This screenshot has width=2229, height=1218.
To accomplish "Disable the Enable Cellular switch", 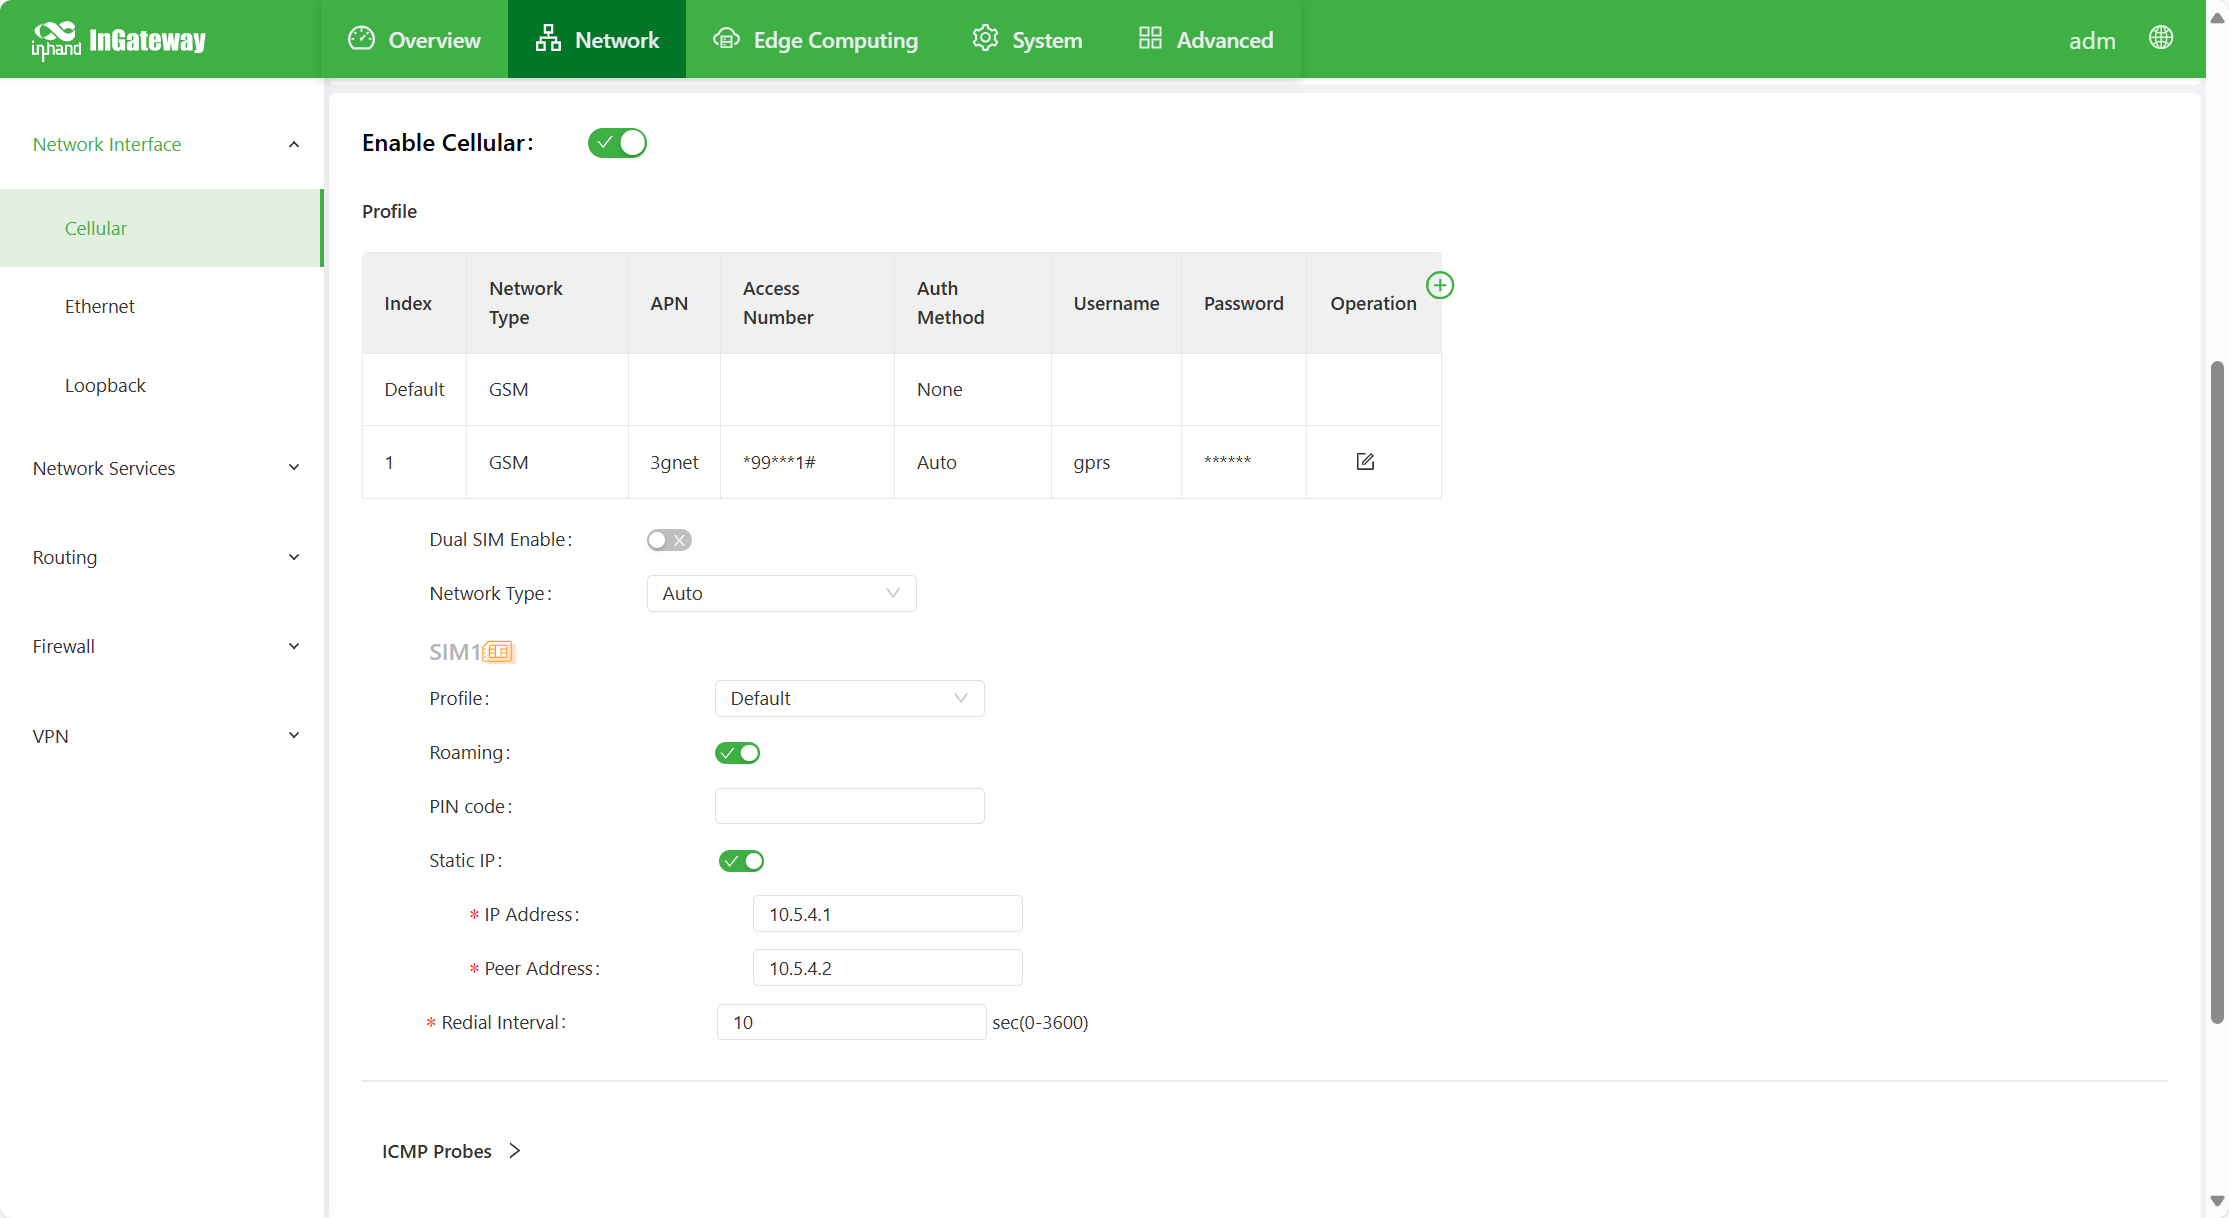I will point(617,143).
